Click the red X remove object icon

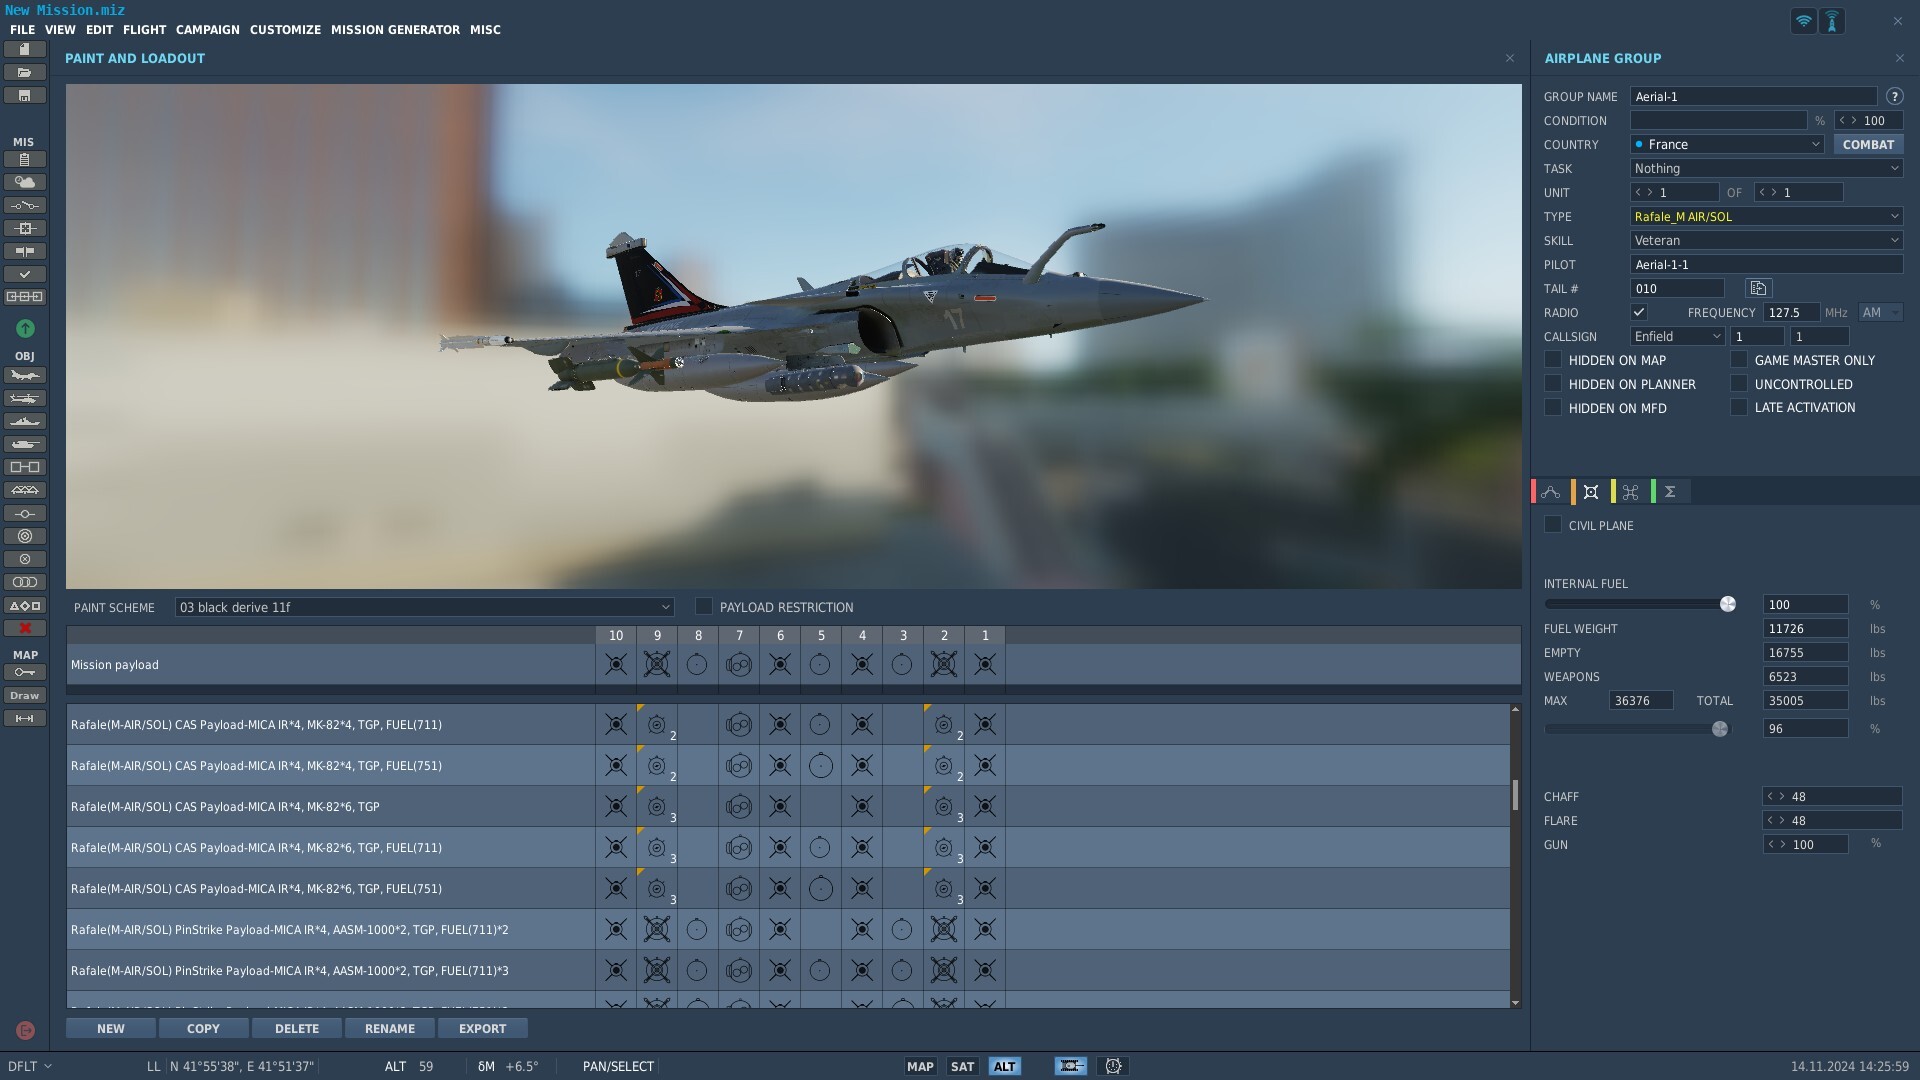[x=25, y=628]
